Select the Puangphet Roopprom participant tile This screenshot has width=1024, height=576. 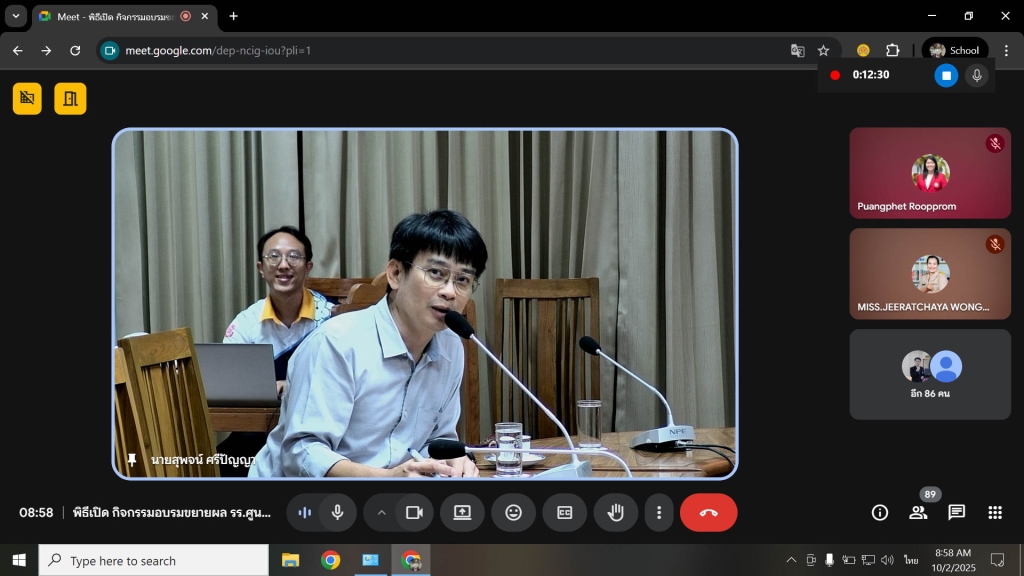click(x=930, y=172)
